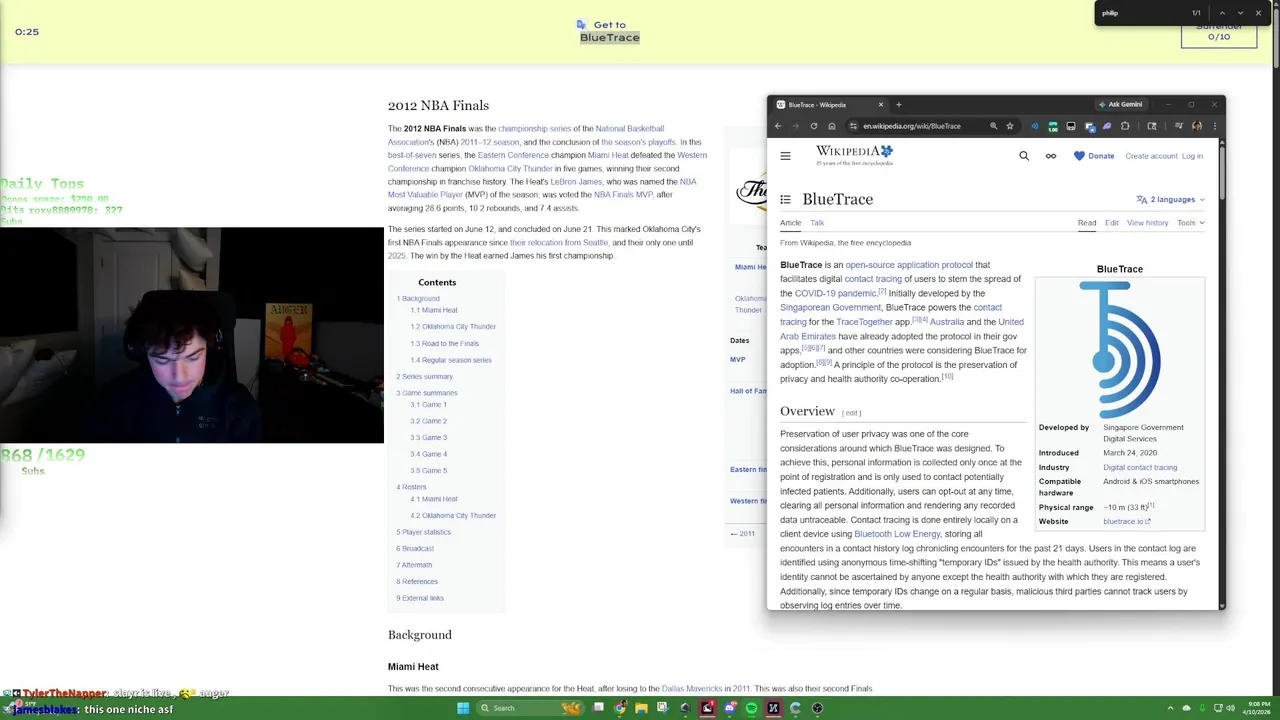Open Bluetooth Low Energy link
The width and height of the screenshot is (1280, 720).
[897, 534]
